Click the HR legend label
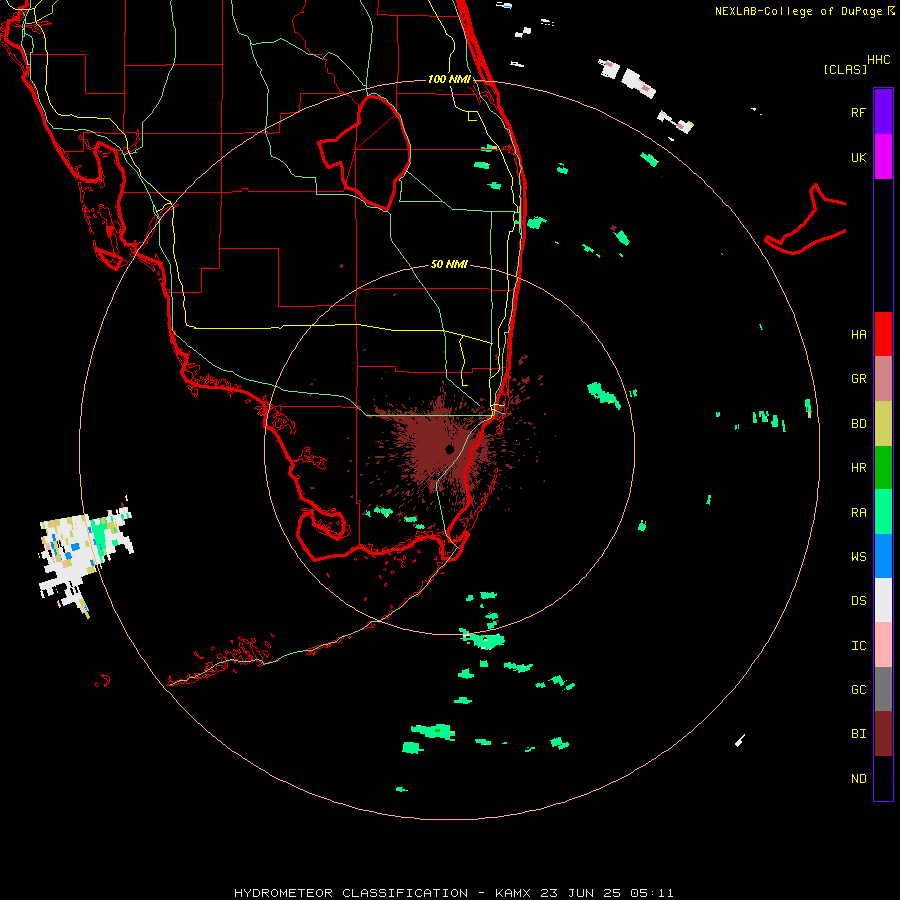Screen dimensions: 900x900 pyautogui.click(x=858, y=468)
